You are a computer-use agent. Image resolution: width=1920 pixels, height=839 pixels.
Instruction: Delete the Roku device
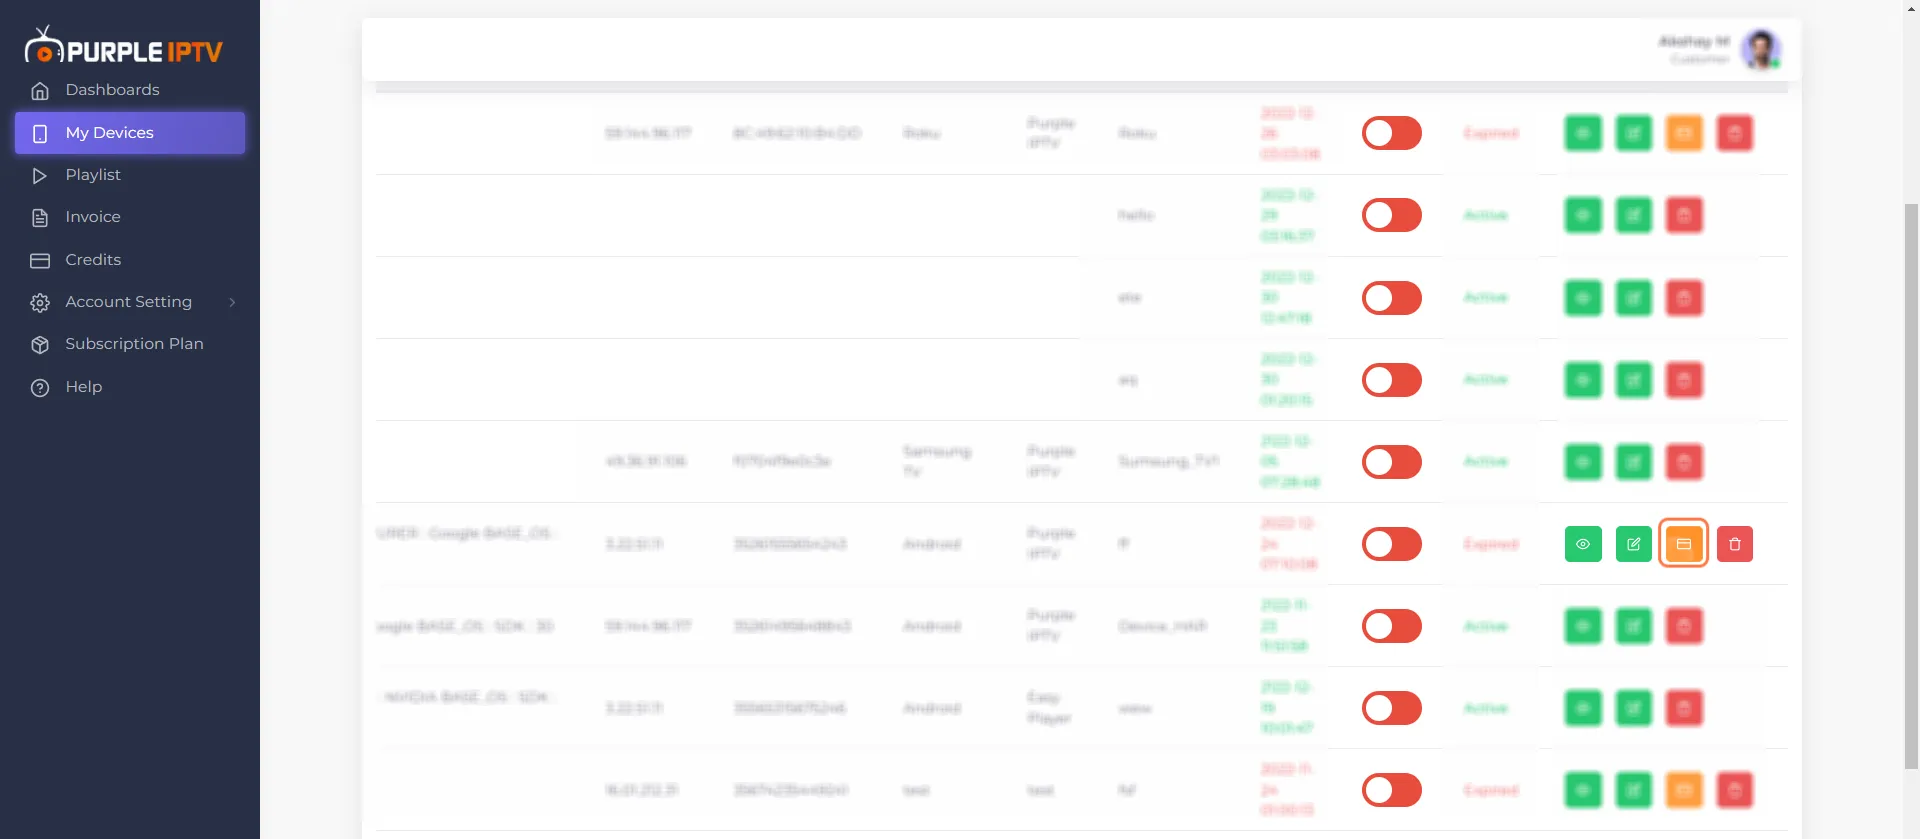[1735, 133]
